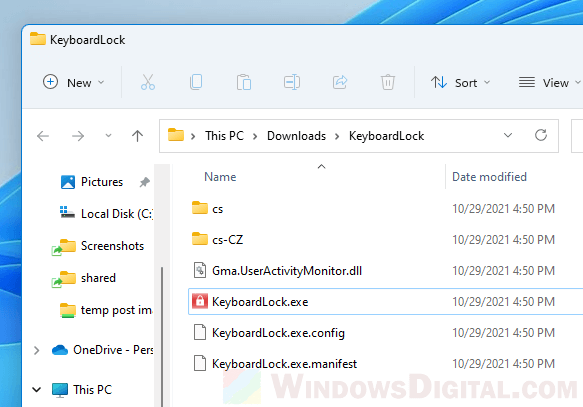Select the cs-CZ folder
Screen dimensions: 583x407
point(386,240)
